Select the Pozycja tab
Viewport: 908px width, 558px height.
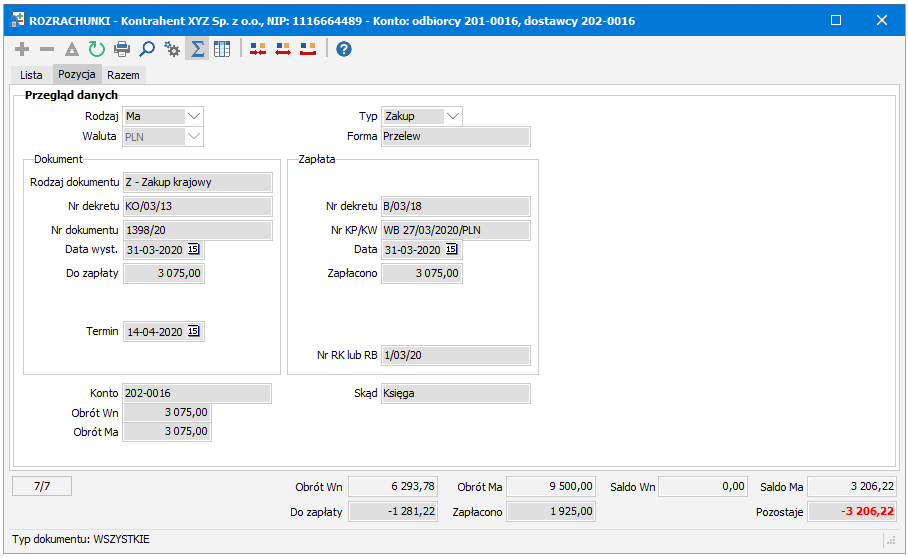[x=77, y=74]
